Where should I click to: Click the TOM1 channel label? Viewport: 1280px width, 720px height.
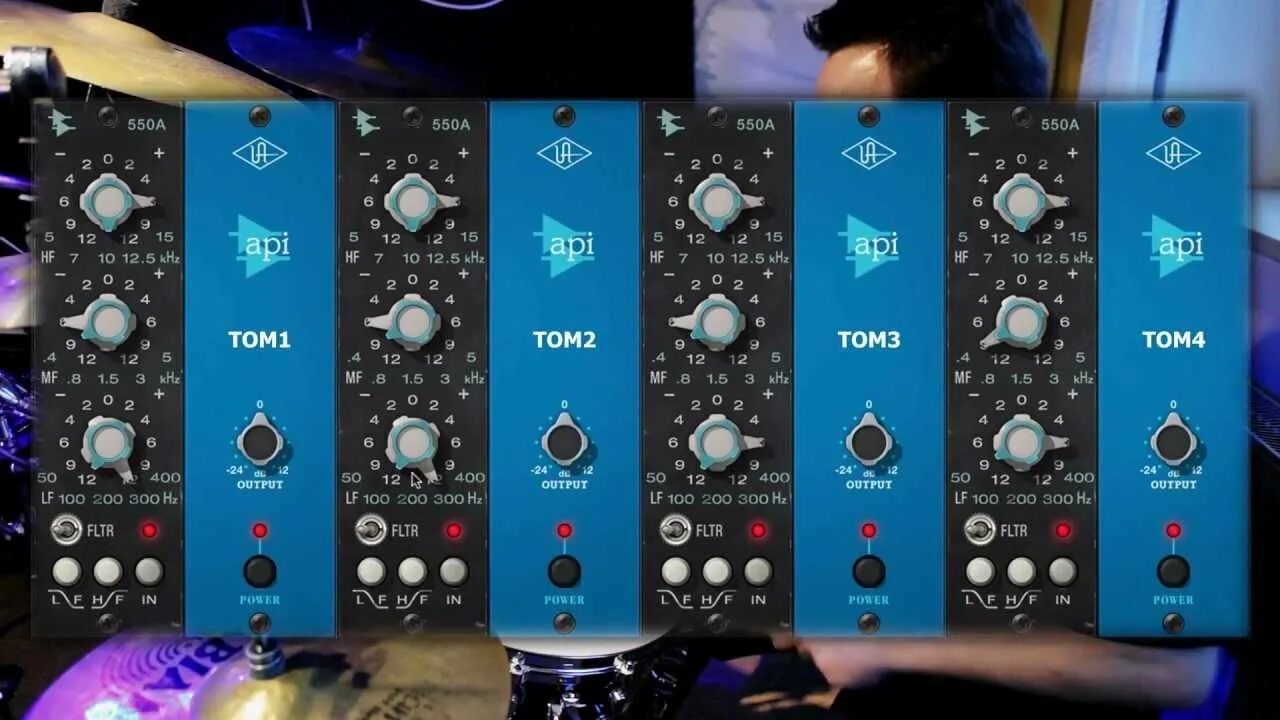(260, 340)
